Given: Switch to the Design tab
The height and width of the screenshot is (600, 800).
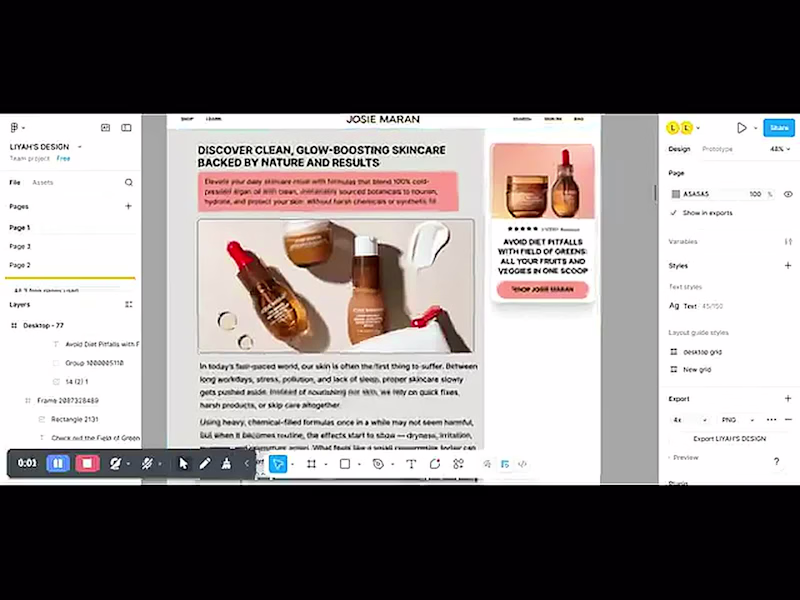Looking at the screenshot, I should pos(679,149).
